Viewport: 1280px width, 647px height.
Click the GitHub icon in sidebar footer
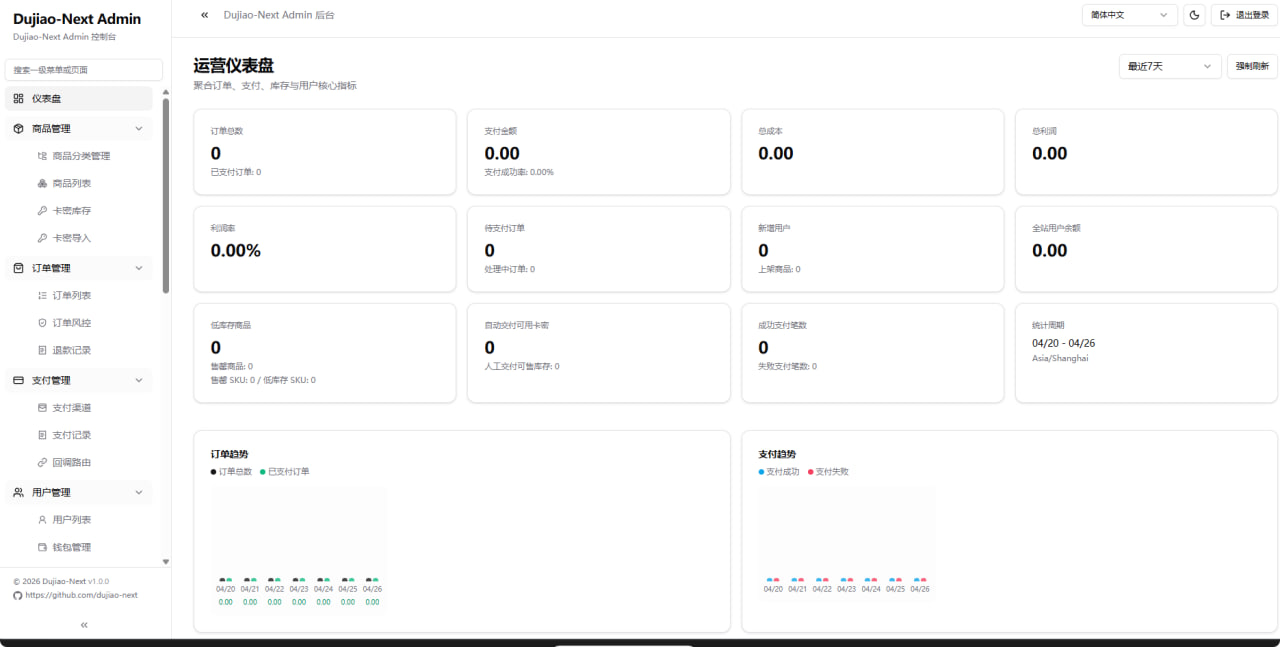click(17, 595)
